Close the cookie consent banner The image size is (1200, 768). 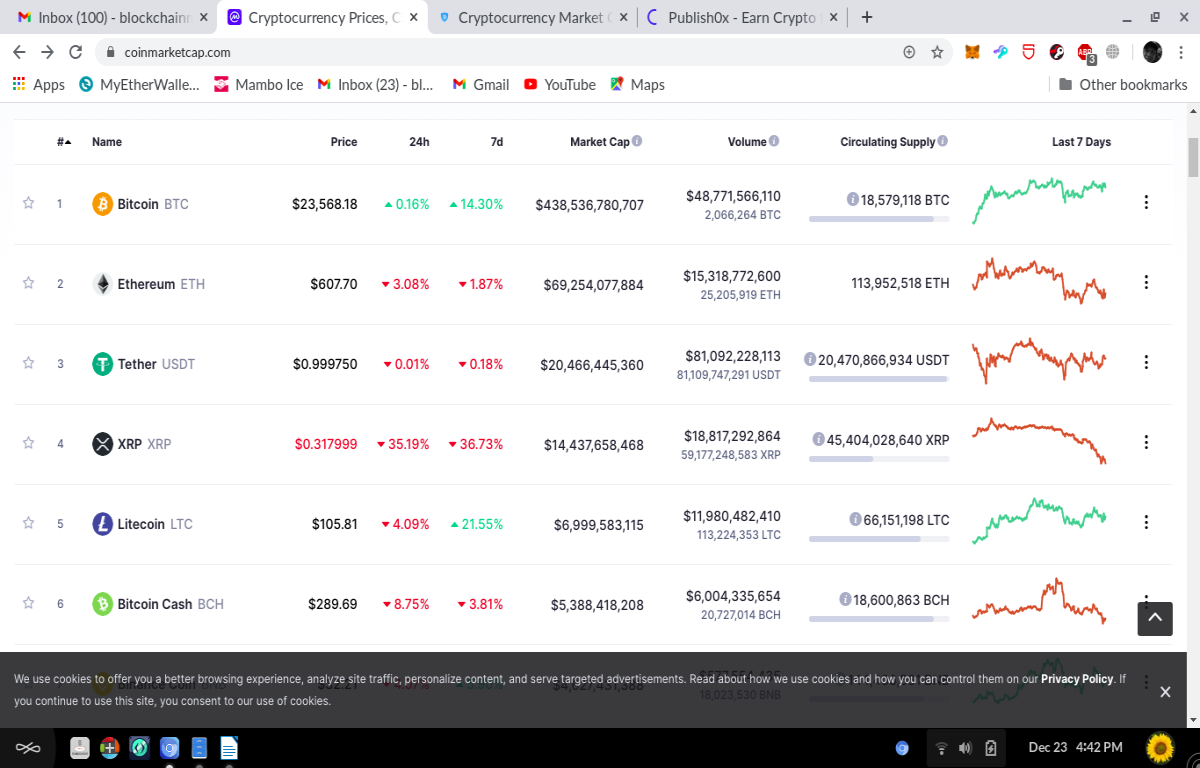click(1165, 691)
